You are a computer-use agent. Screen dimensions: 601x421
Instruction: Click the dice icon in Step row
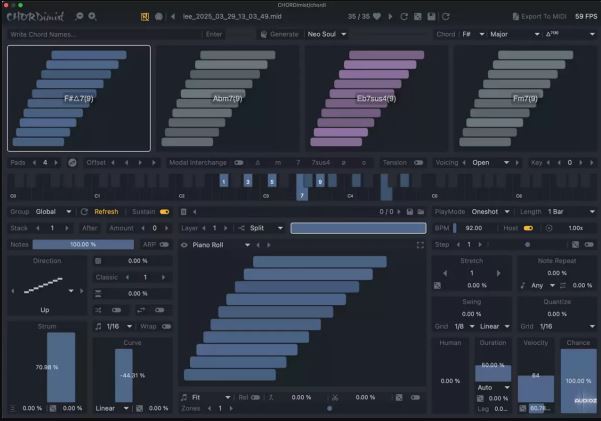575,245
